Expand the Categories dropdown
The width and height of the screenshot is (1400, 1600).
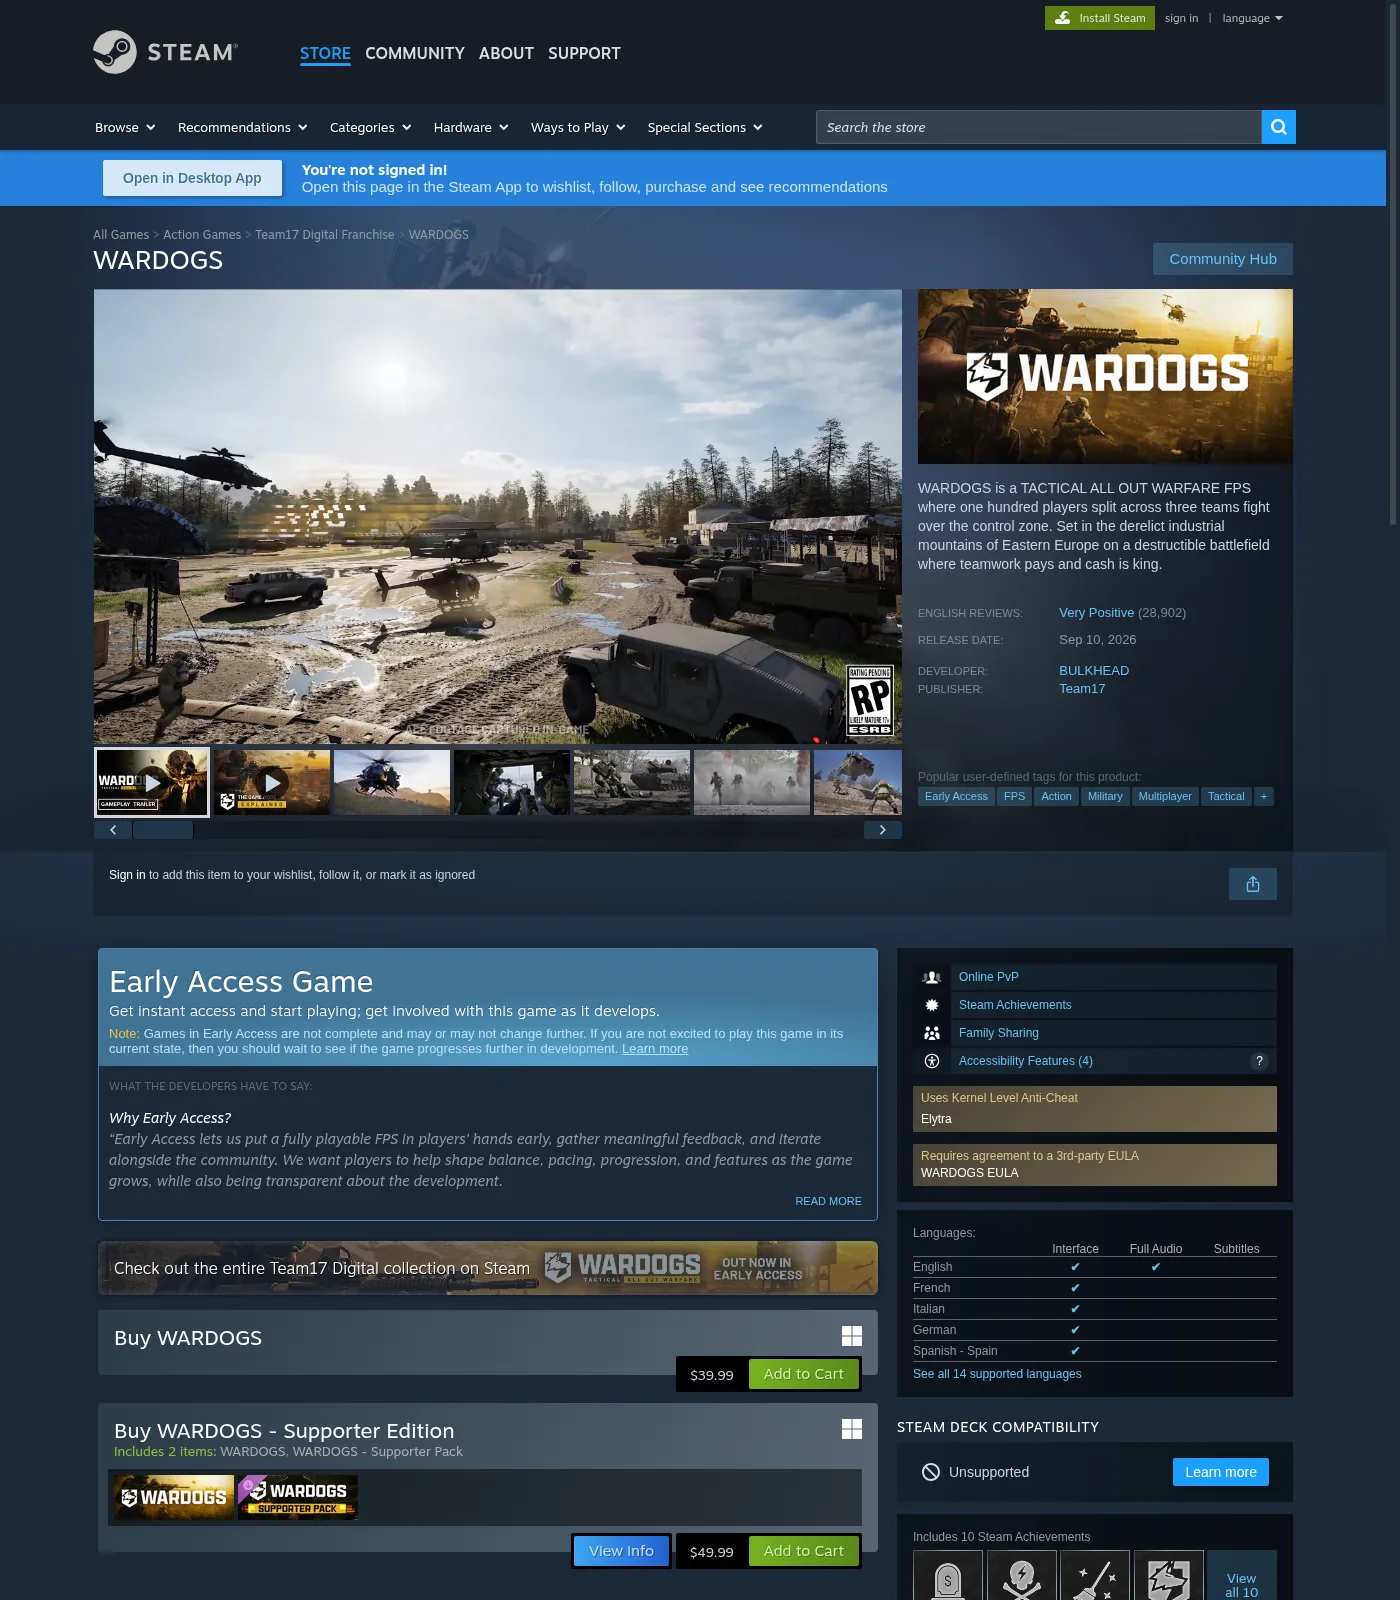coord(371,127)
